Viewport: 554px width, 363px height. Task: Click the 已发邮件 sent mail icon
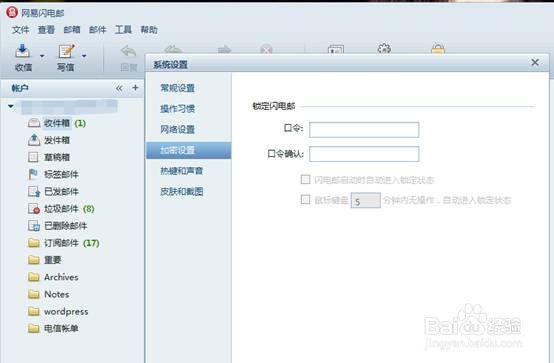point(34,192)
